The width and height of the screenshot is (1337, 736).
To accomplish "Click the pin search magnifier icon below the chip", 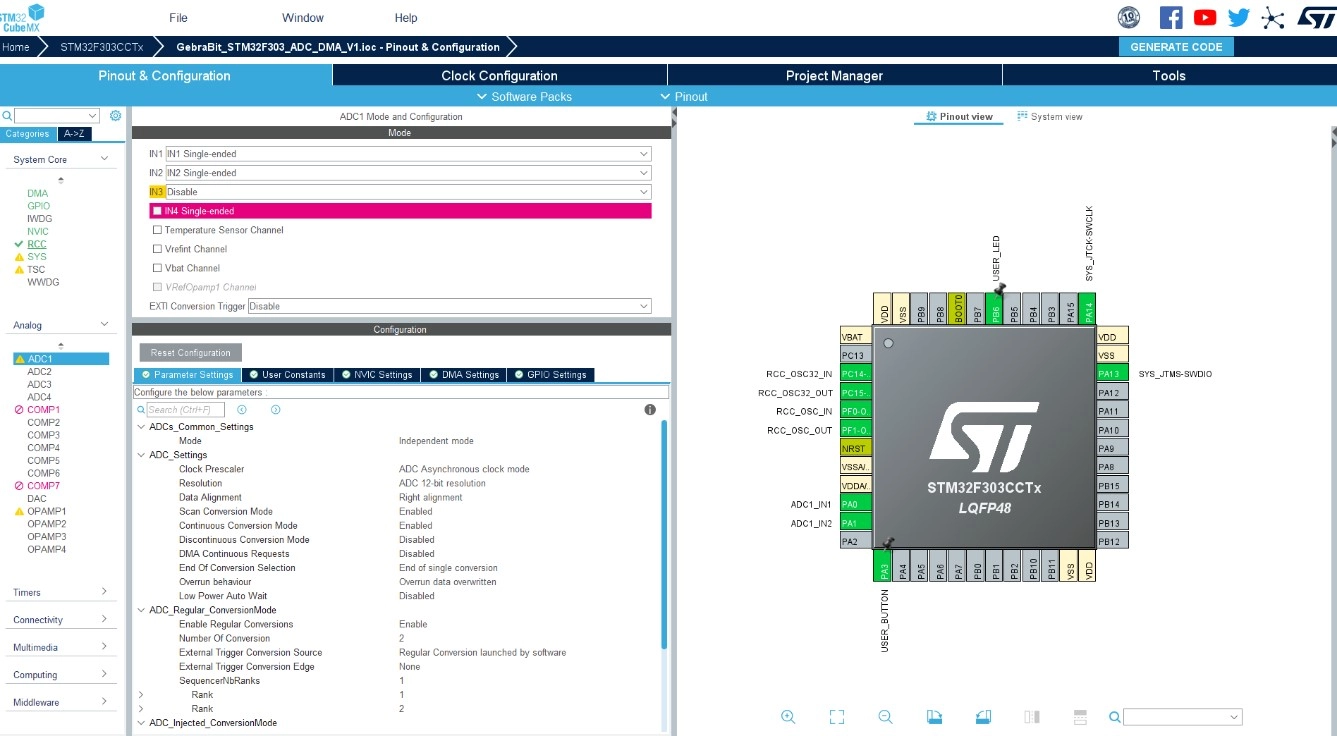I will tap(1115, 717).
